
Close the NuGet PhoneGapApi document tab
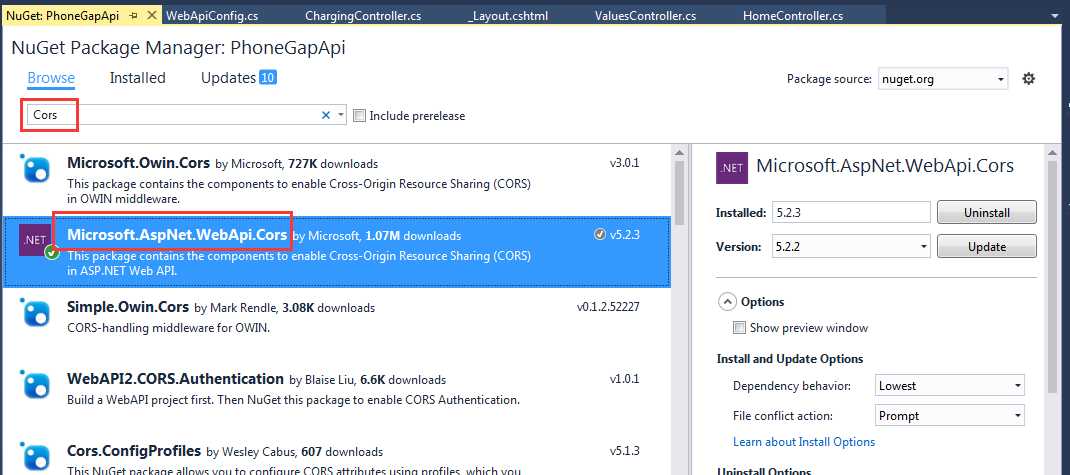point(150,17)
